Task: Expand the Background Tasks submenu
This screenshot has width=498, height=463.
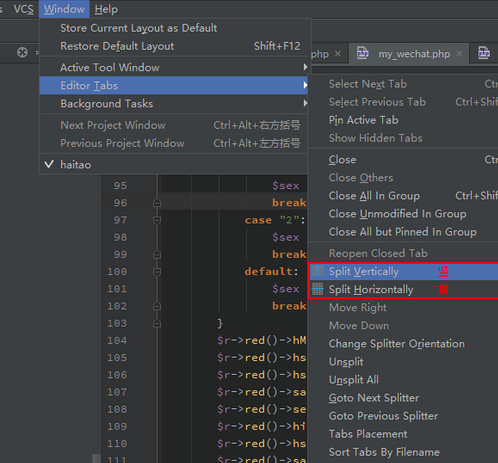Action: coord(173,104)
